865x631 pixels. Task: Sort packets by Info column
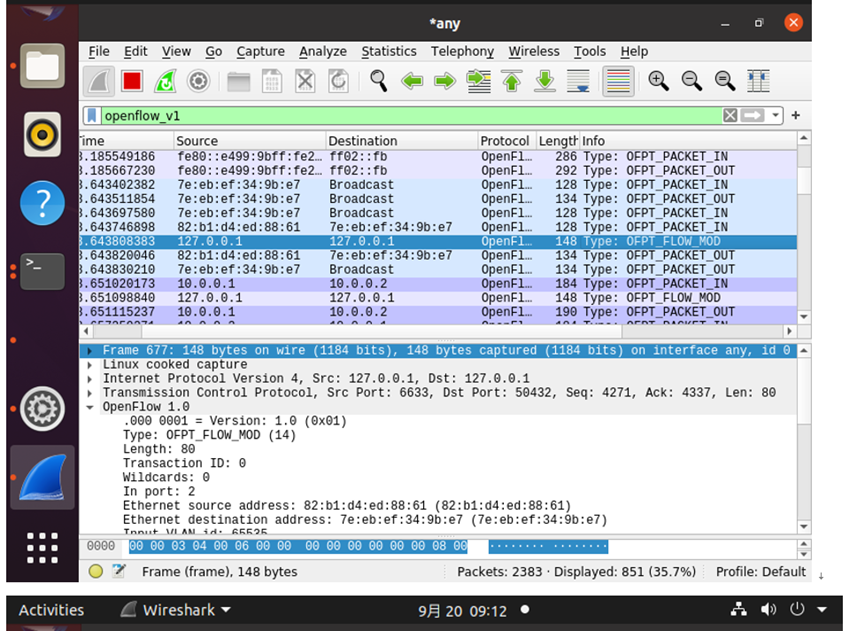(x=688, y=141)
